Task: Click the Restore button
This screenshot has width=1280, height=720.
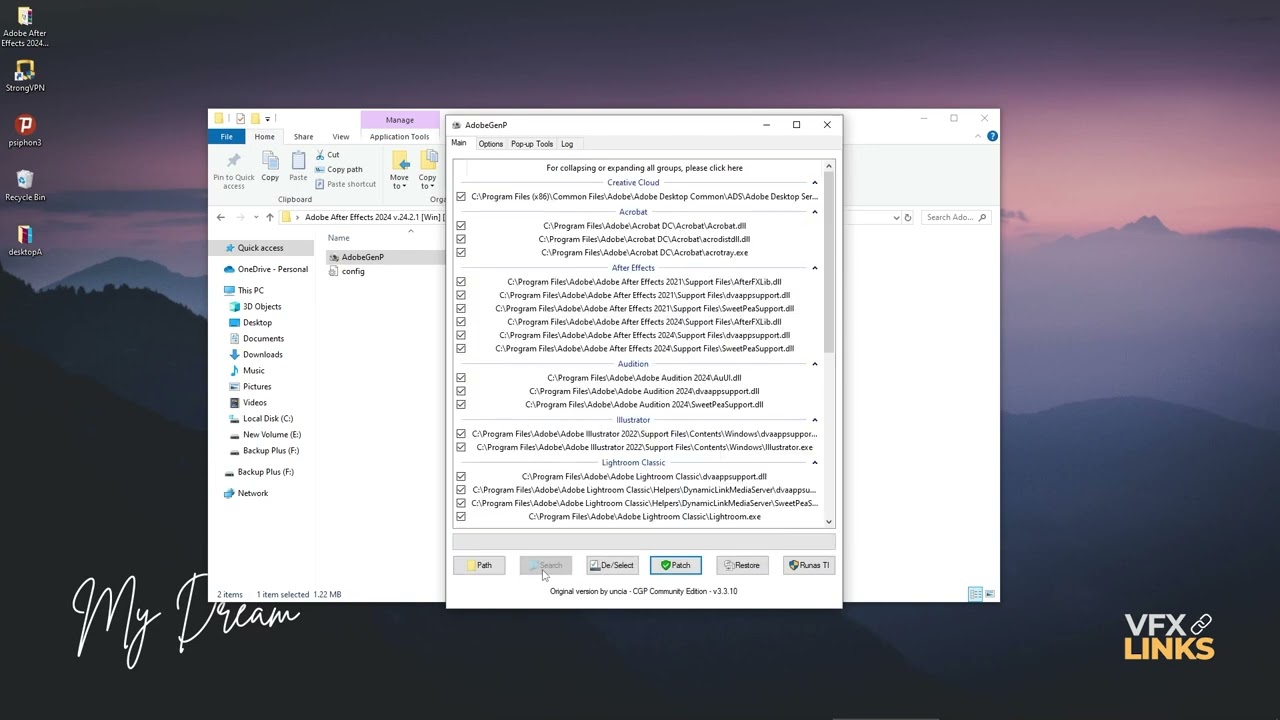Action: click(x=742, y=565)
